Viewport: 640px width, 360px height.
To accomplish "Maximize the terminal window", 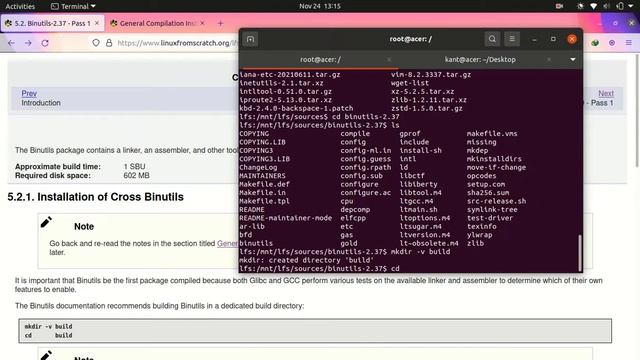I will (553, 39).
